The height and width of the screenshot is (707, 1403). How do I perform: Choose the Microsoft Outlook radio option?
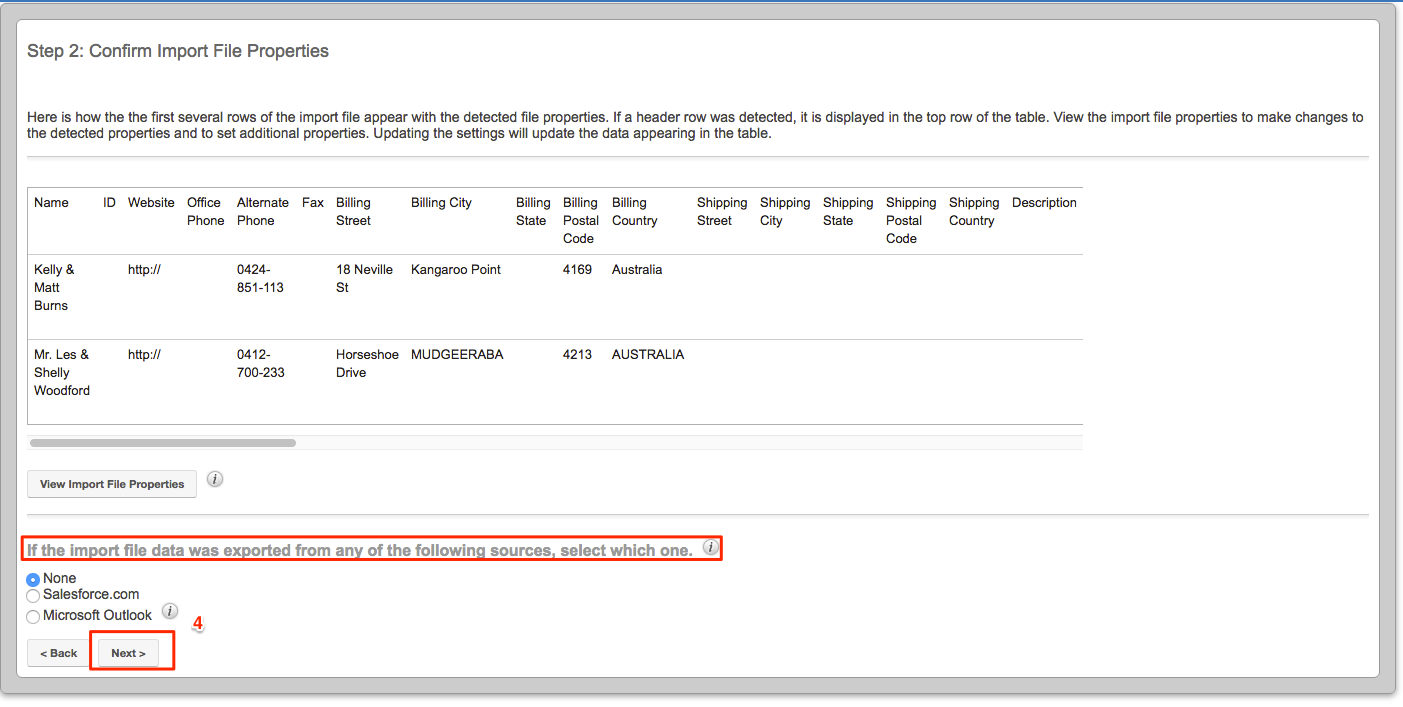point(33,617)
